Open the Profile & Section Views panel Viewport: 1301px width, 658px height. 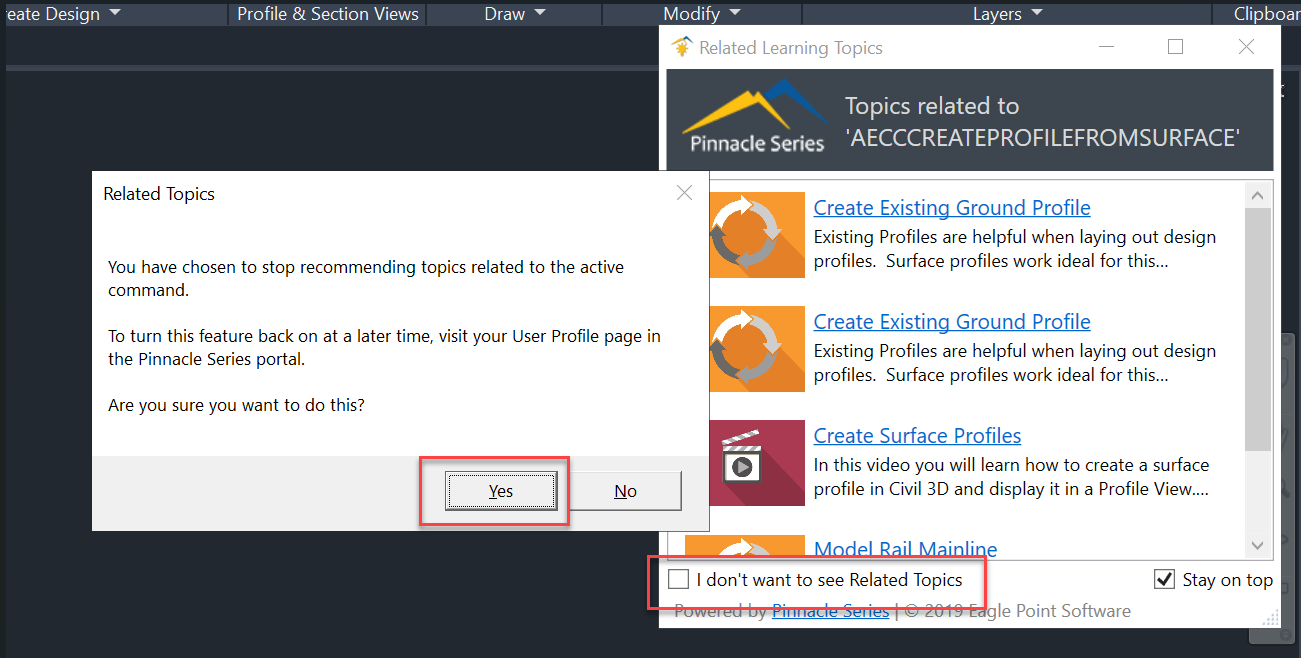[x=326, y=14]
